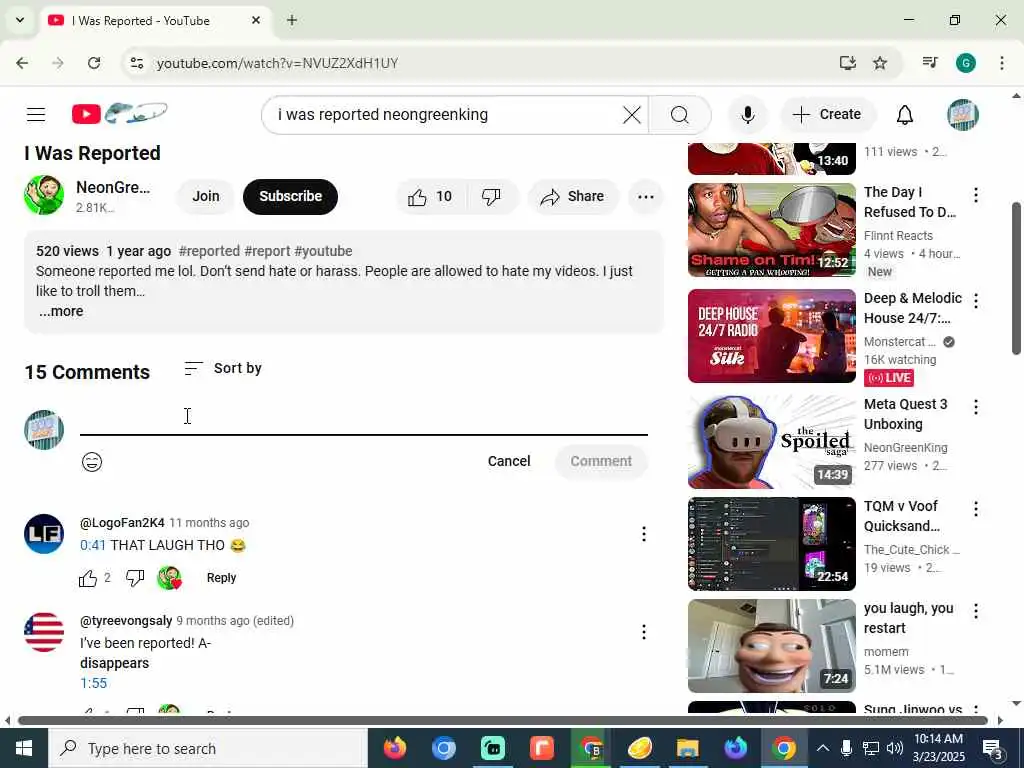
Task: Open the media control icon in Chrome toolbar
Action: coord(930,63)
